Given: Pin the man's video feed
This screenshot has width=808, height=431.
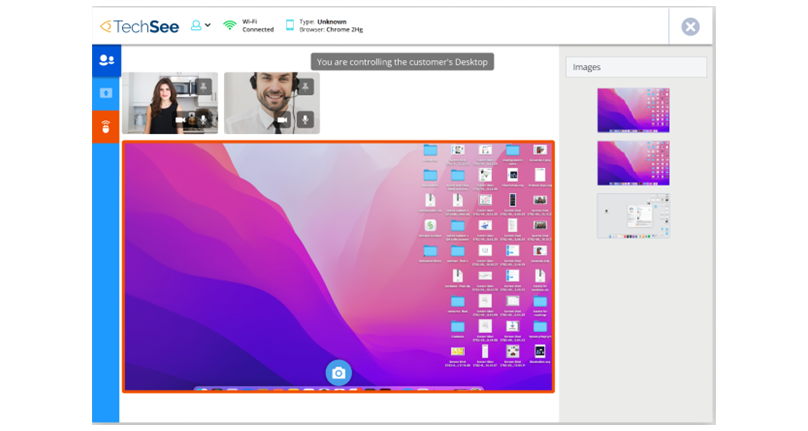Looking at the screenshot, I should [305, 87].
